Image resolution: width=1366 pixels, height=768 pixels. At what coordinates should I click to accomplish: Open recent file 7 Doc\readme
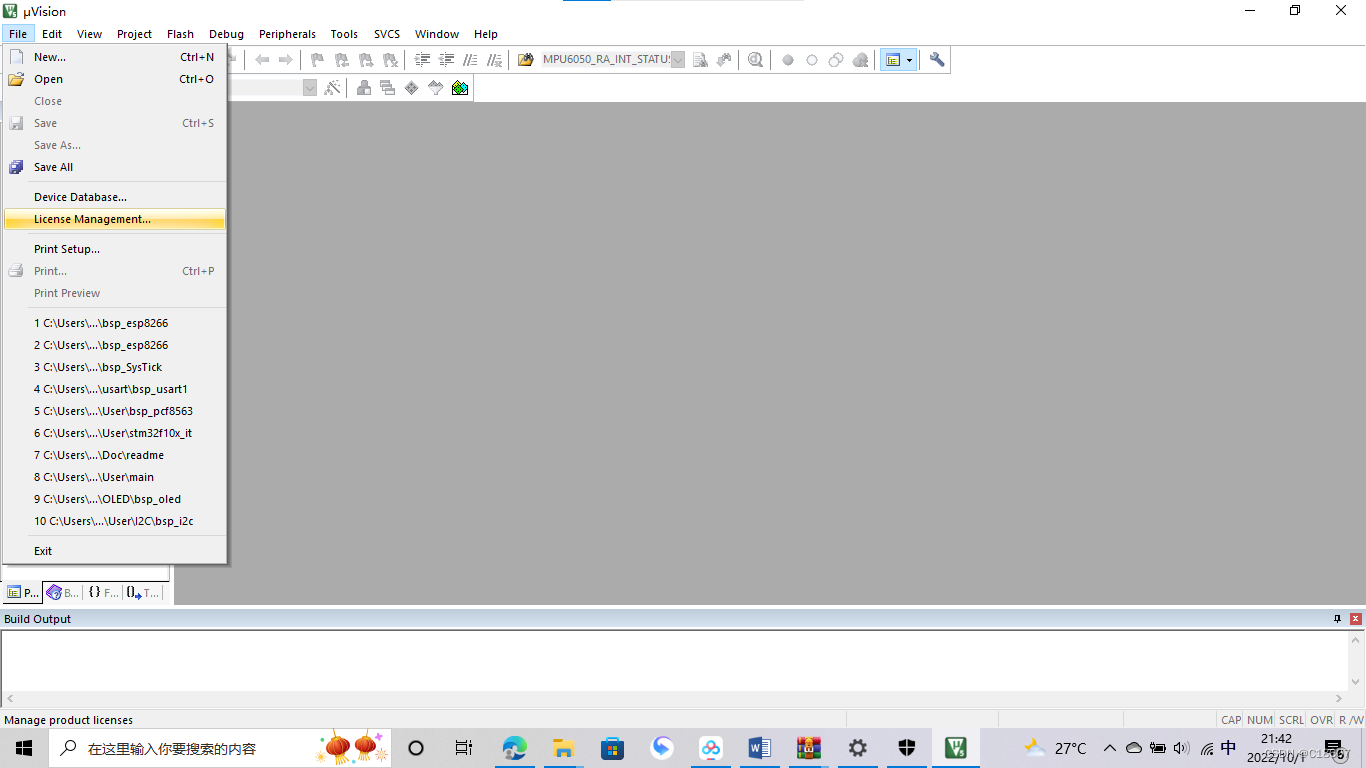(x=115, y=455)
